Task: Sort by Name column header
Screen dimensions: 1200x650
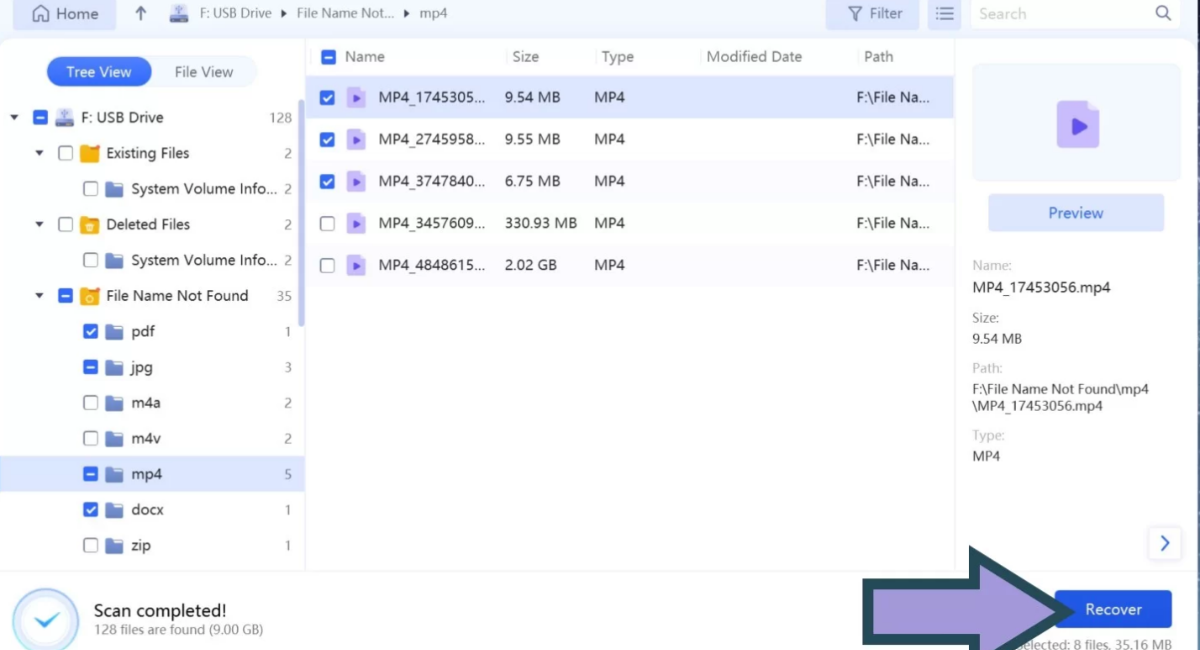Action: coord(365,57)
